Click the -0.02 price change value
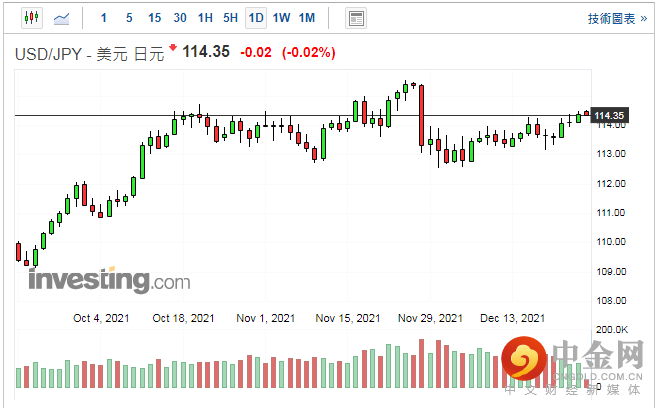Viewport: 658px width, 408px height. click(256, 52)
